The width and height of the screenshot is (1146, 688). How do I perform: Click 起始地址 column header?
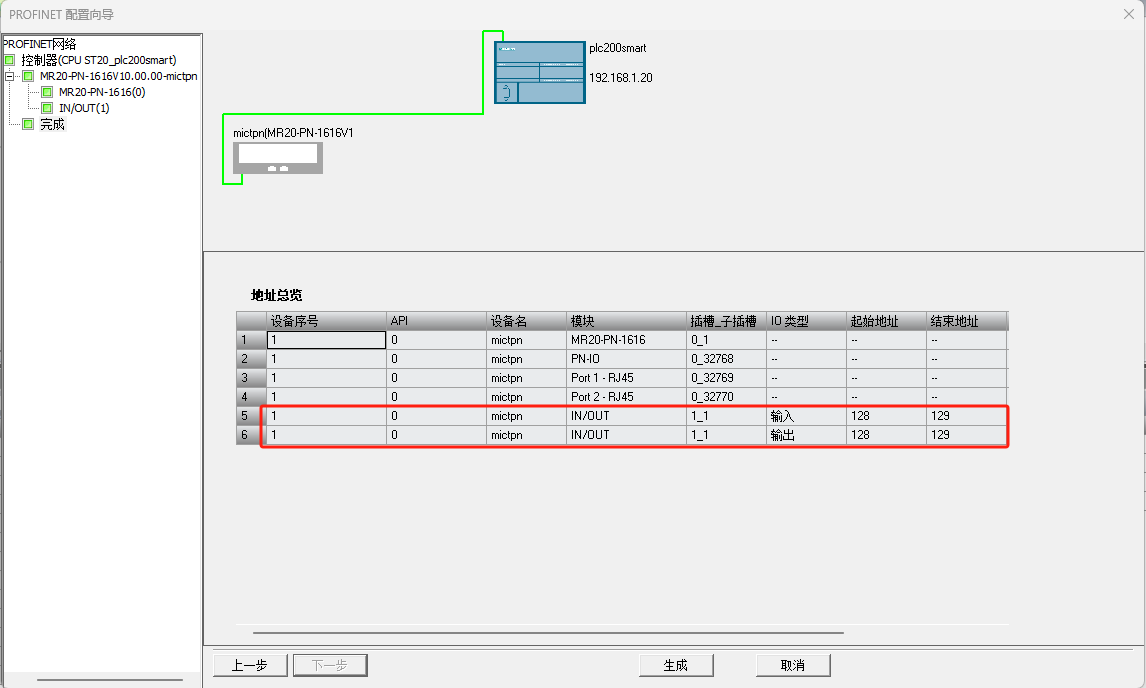(x=886, y=321)
